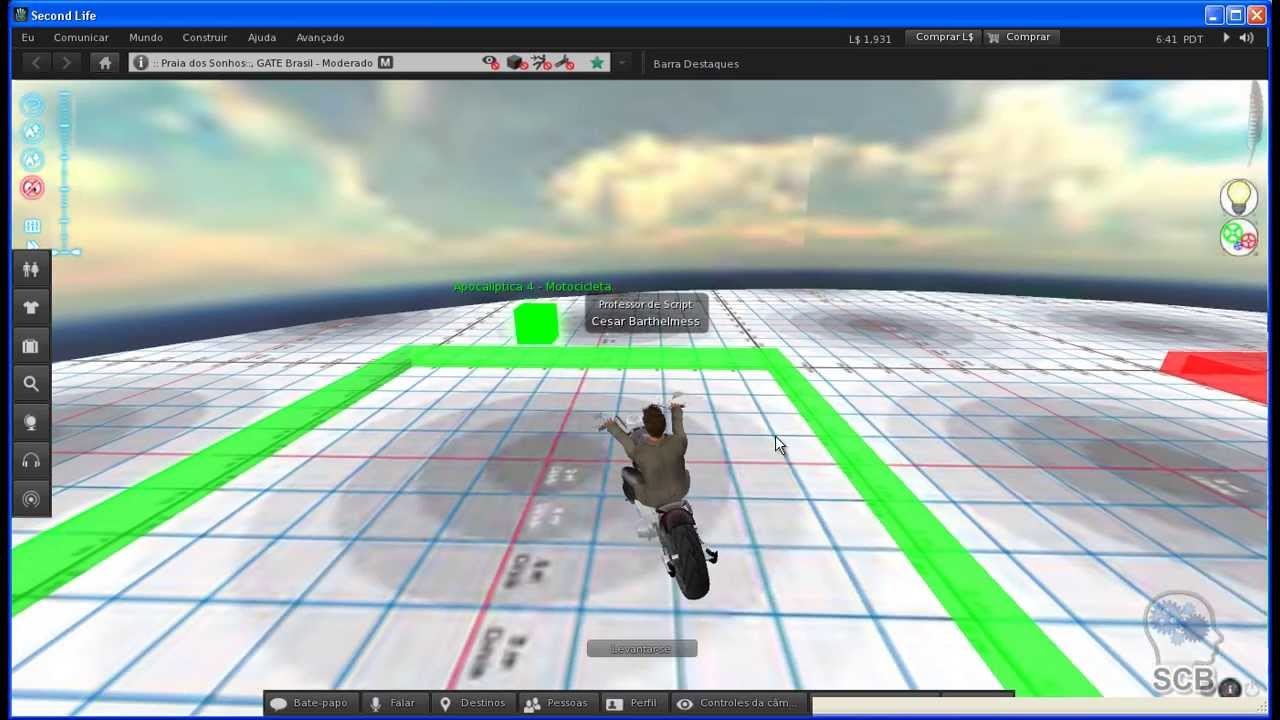Viewport: 1280px width, 720px height.
Task: Open the concentric circles icon at the sidebar bottom
Action: (31, 499)
